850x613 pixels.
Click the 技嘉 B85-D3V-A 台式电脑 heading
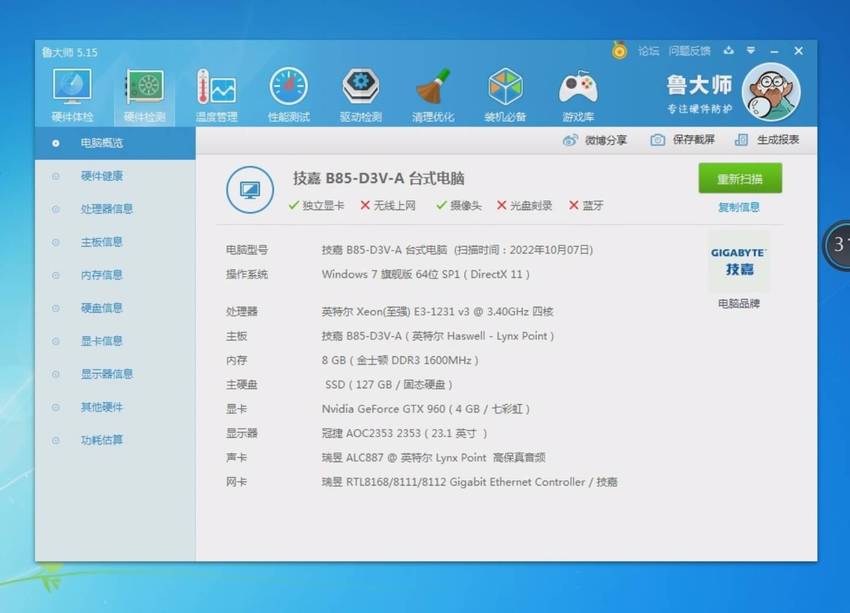click(x=378, y=178)
